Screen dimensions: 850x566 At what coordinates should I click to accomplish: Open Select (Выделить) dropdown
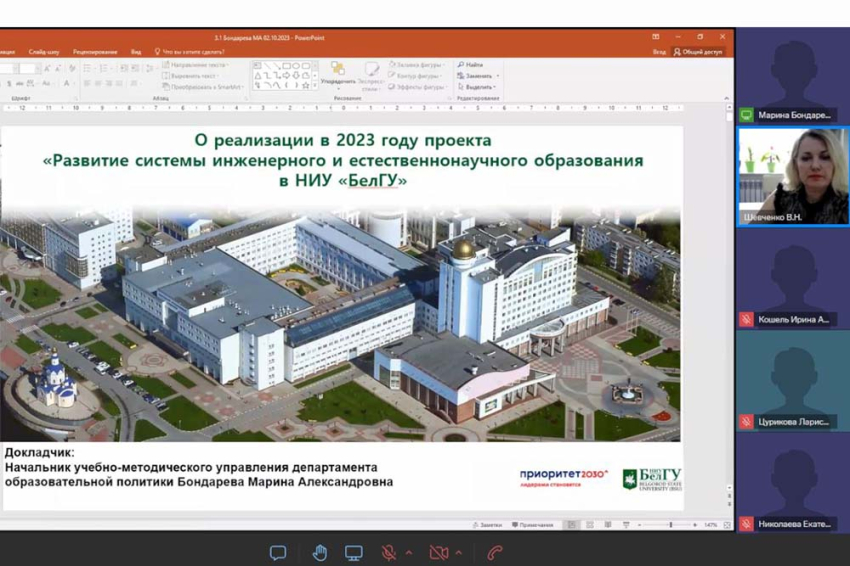click(478, 87)
